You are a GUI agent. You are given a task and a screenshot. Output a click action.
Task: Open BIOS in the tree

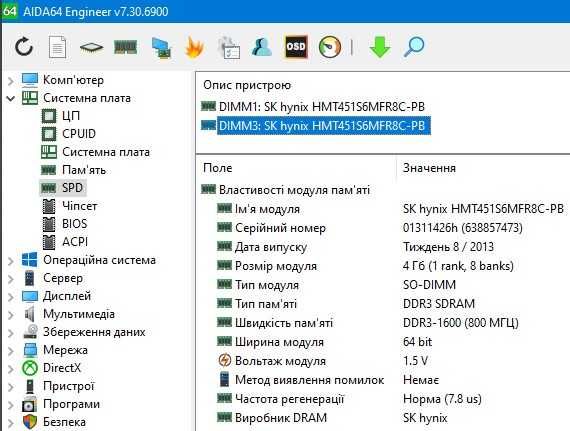tap(64, 223)
